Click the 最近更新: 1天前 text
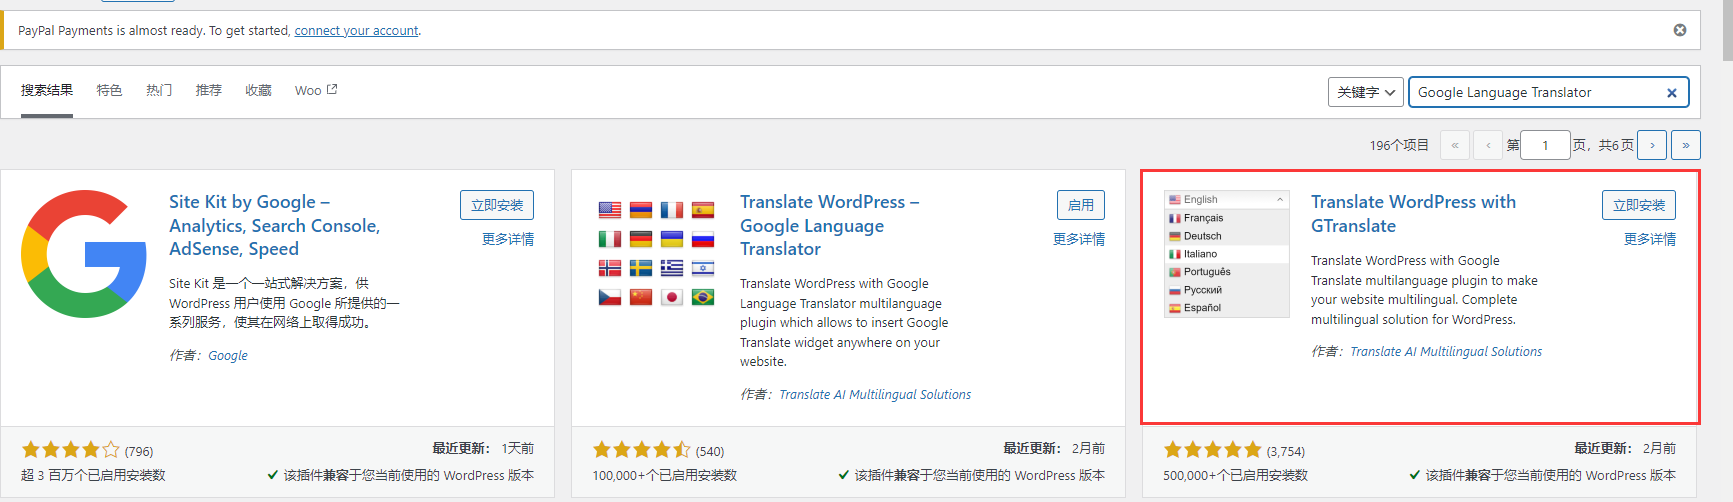This screenshot has width=1733, height=502. [483, 448]
